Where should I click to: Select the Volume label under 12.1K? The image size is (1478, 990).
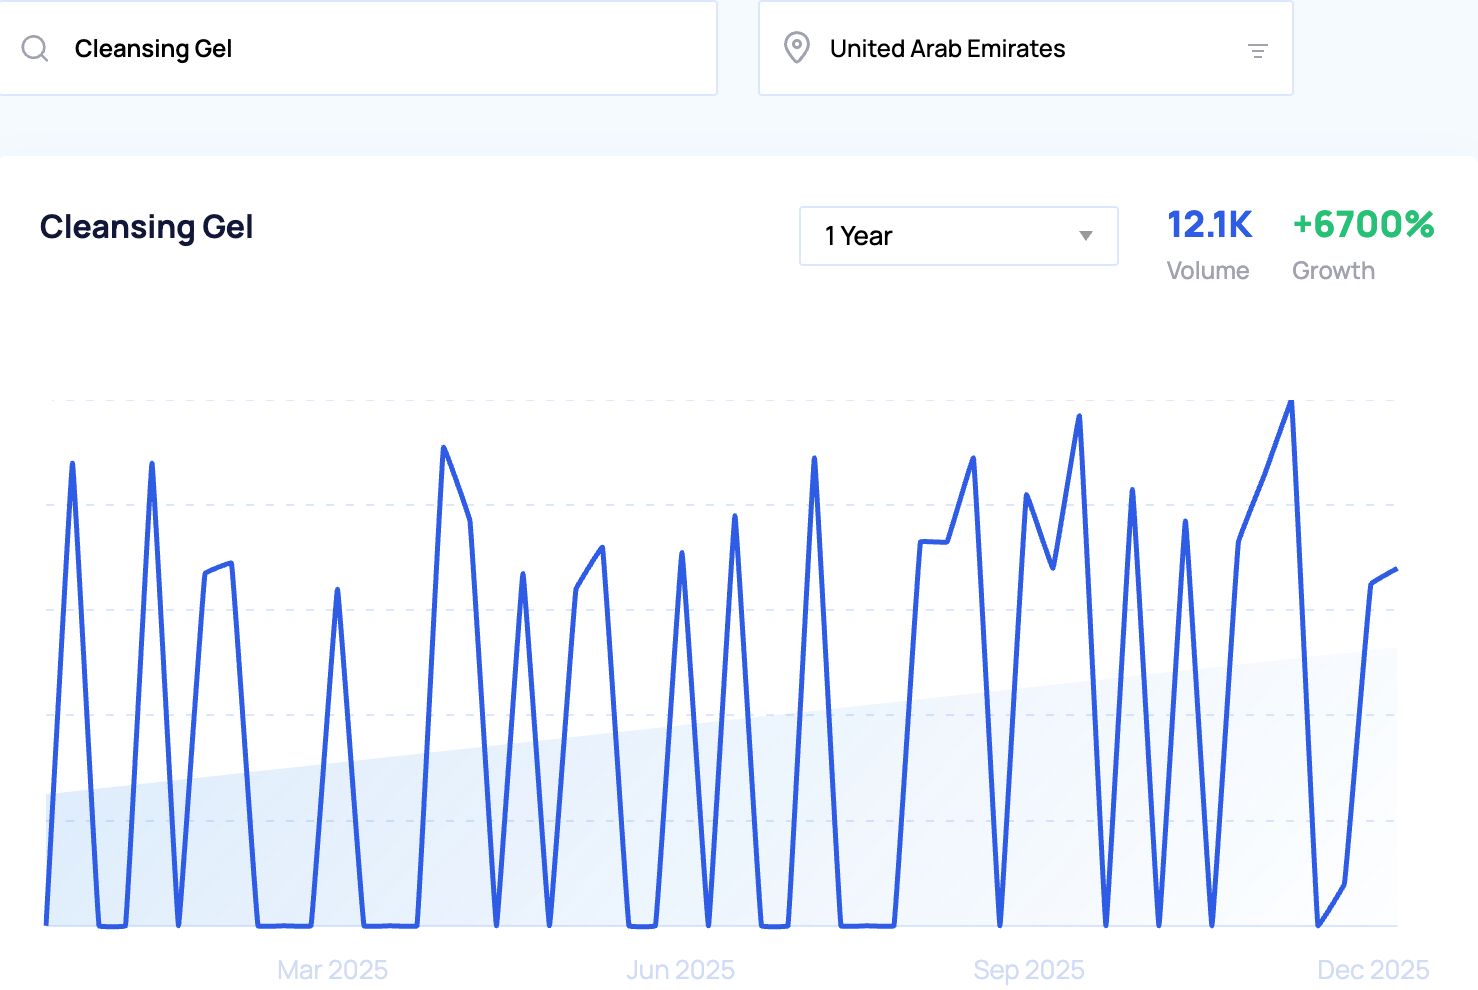pyautogui.click(x=1207, y=271)
